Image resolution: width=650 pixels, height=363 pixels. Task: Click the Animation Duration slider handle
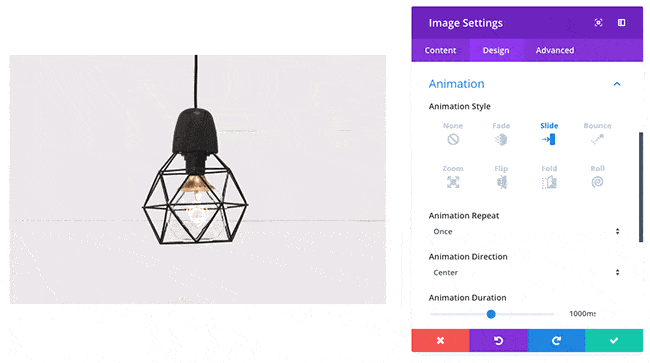pos(491,314)
